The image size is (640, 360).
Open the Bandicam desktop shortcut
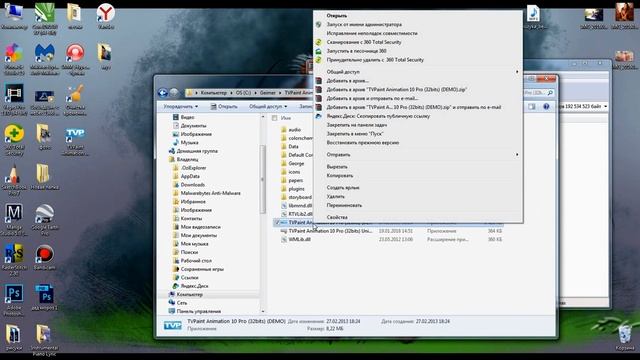click(x=45, y=257)
